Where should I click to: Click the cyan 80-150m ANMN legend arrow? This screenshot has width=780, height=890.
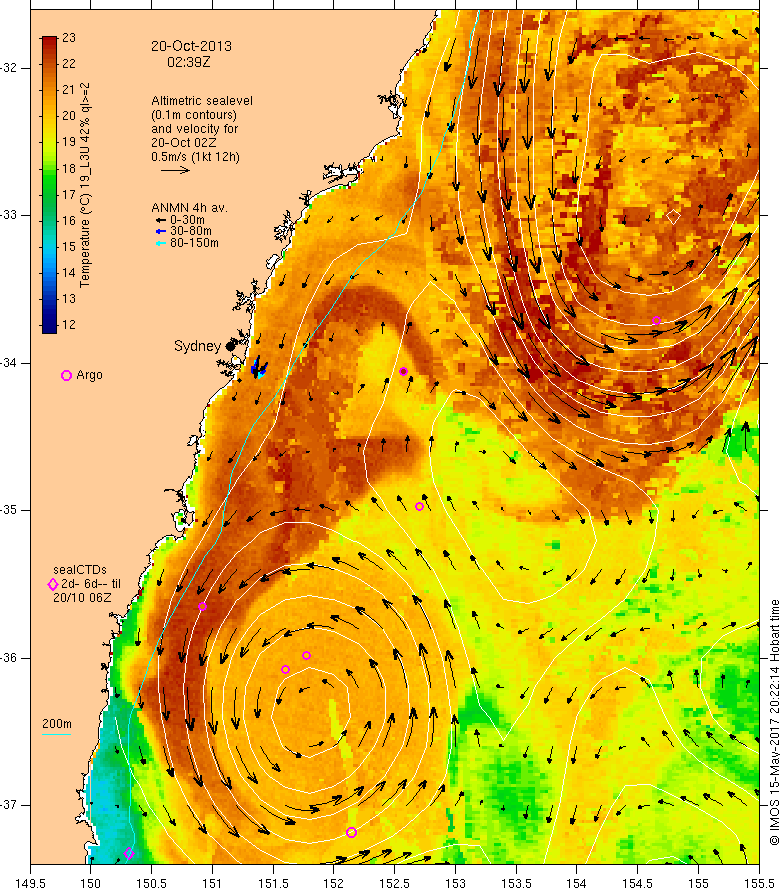pos(161,243)
